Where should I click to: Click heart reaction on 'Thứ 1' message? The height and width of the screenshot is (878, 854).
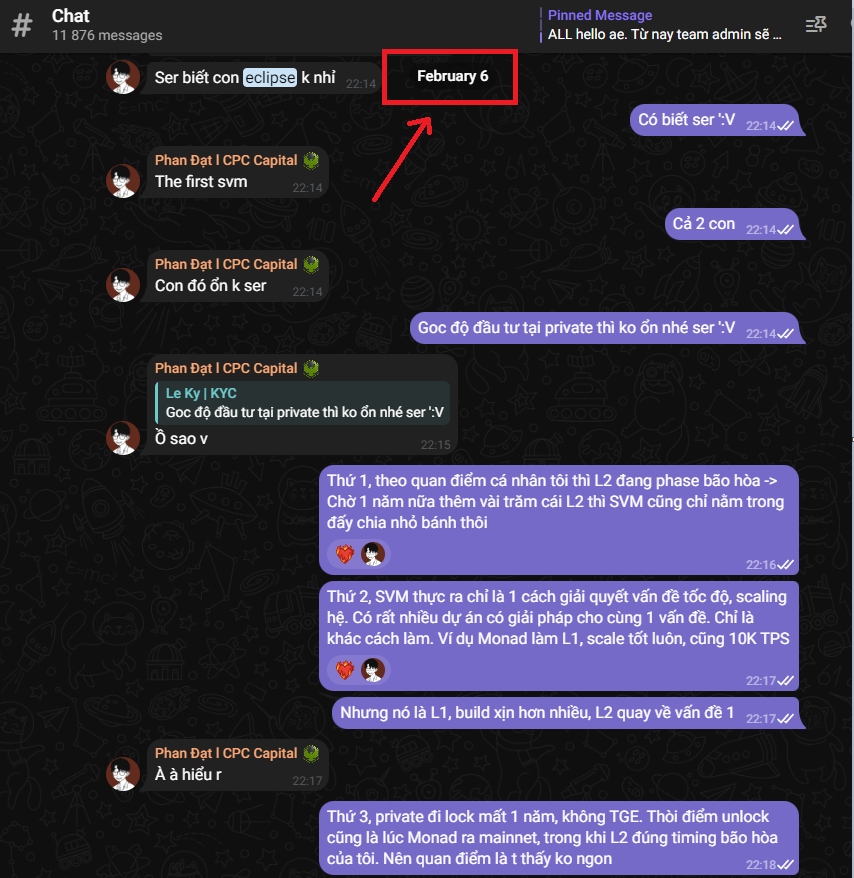coord(345,554)
